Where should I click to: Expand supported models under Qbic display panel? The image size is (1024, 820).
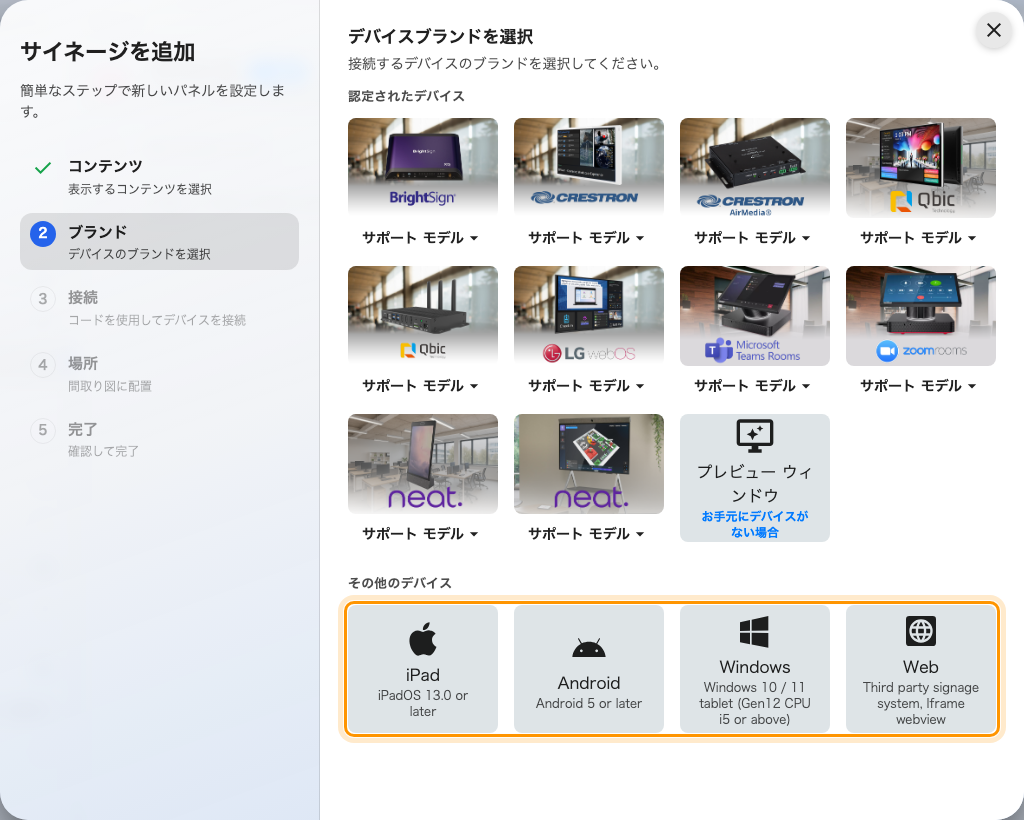pos(918,238)
